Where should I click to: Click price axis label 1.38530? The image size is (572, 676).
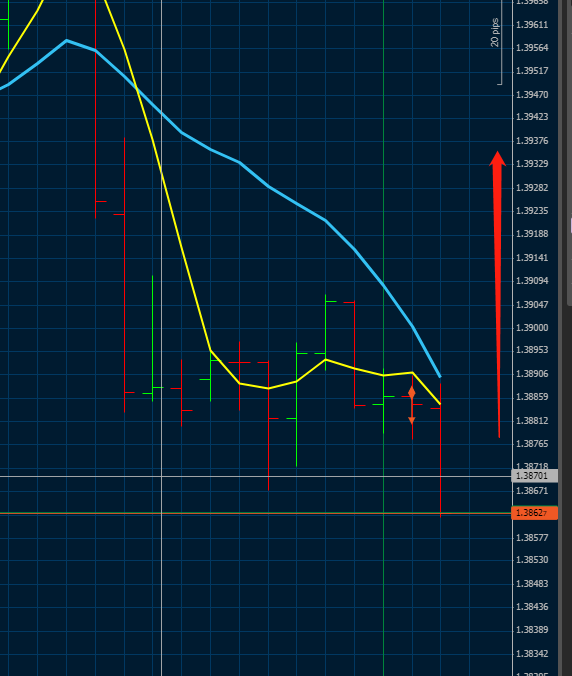[532, 560]
